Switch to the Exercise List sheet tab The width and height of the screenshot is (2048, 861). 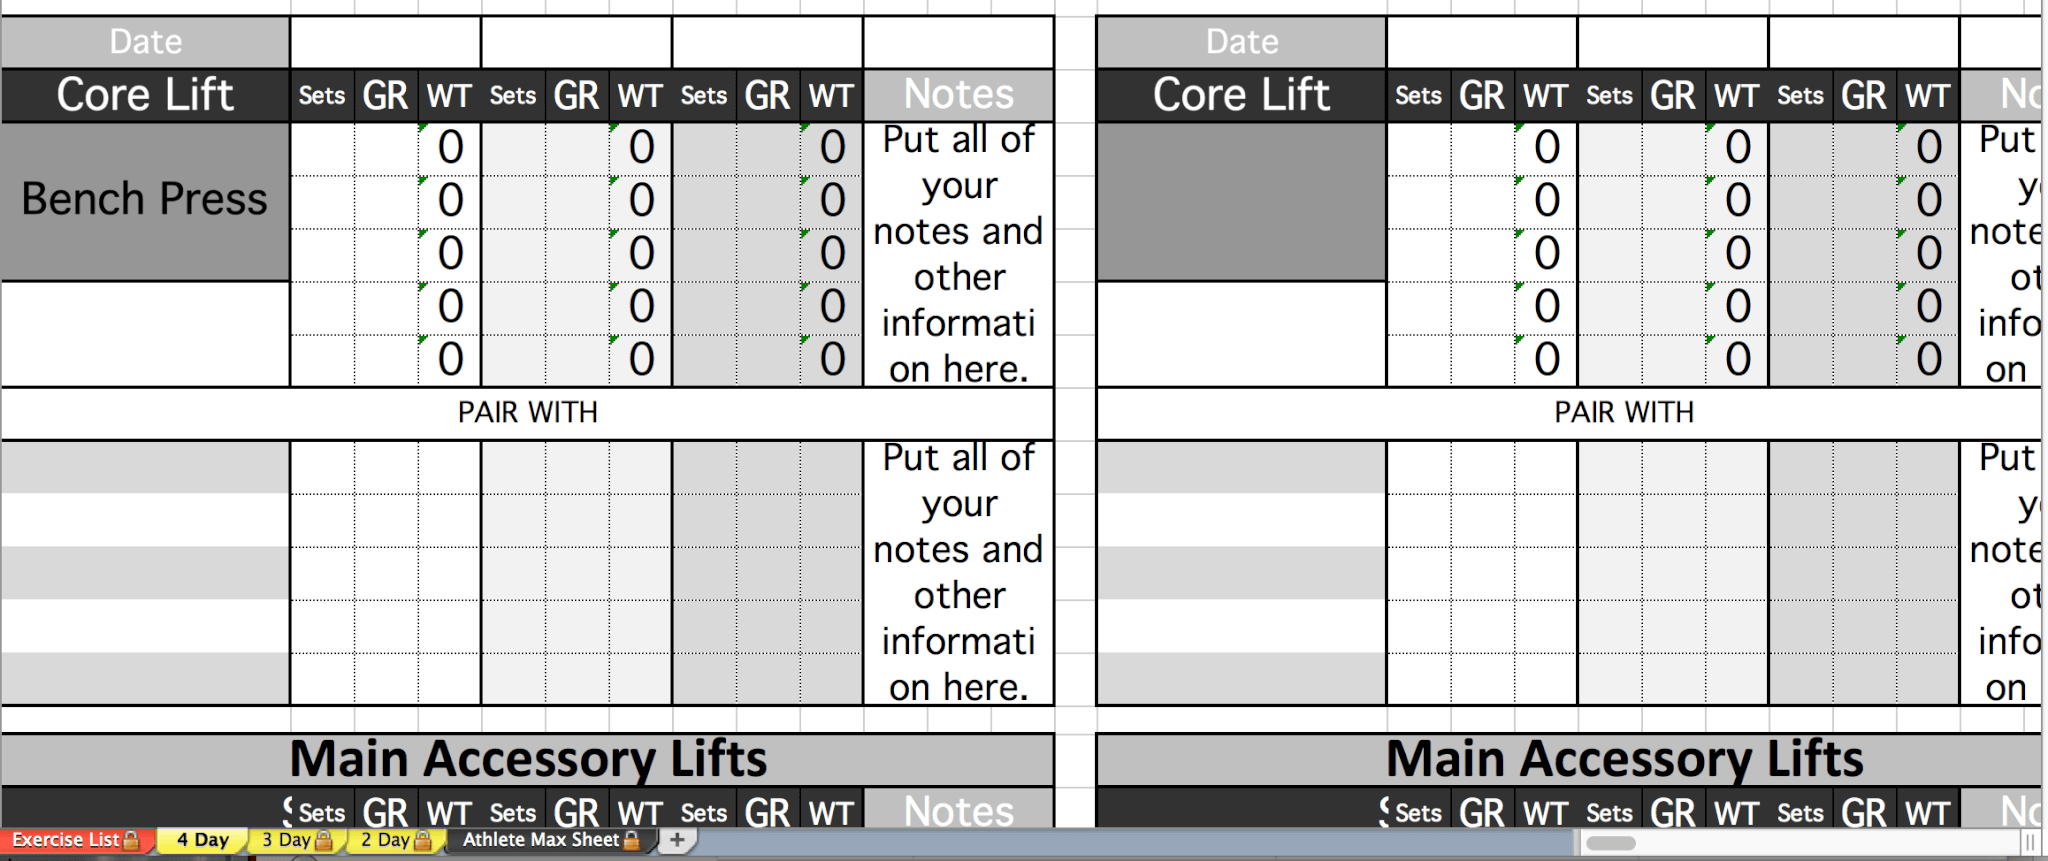(75, 841)
